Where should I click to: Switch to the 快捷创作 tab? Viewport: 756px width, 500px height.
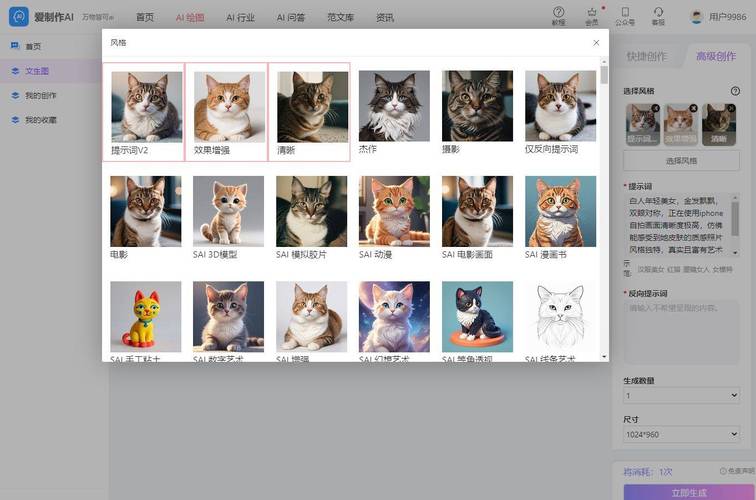click(646, 56)
